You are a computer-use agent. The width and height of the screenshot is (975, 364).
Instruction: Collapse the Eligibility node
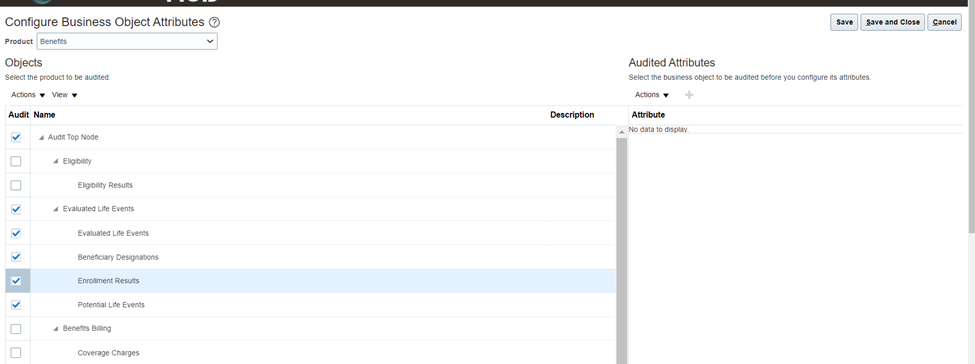pyautogui.click(x=56, y=161)
